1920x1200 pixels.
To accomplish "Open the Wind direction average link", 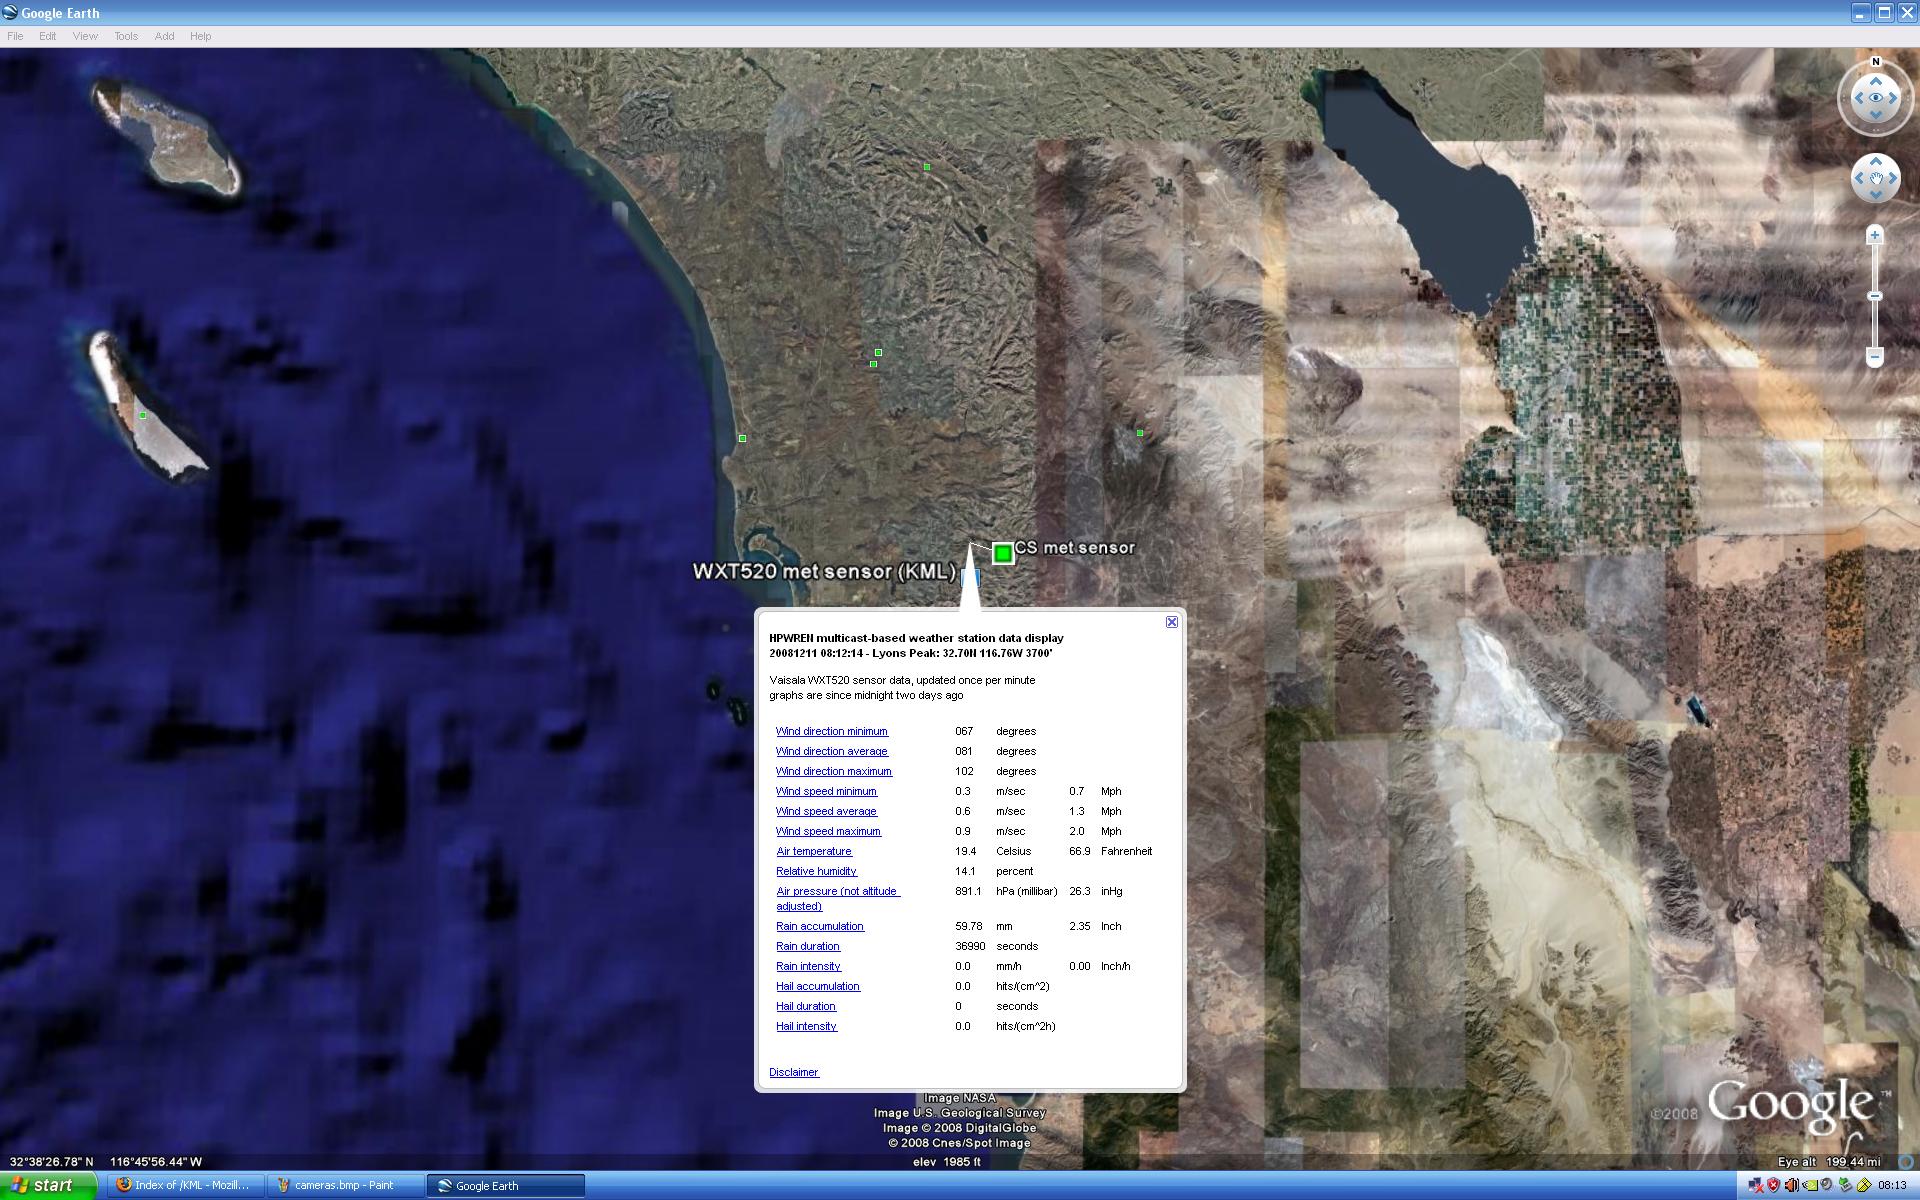I will 832,751.
